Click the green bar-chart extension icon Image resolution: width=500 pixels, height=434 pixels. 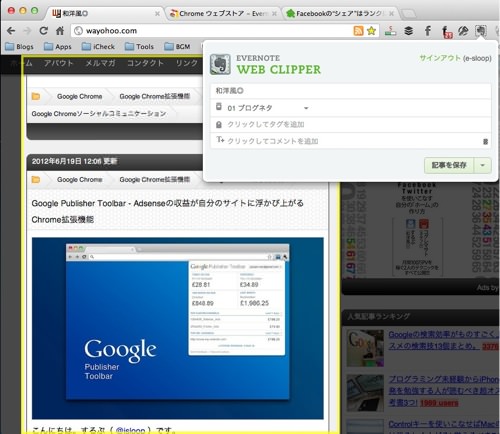[x=390, y=31]
